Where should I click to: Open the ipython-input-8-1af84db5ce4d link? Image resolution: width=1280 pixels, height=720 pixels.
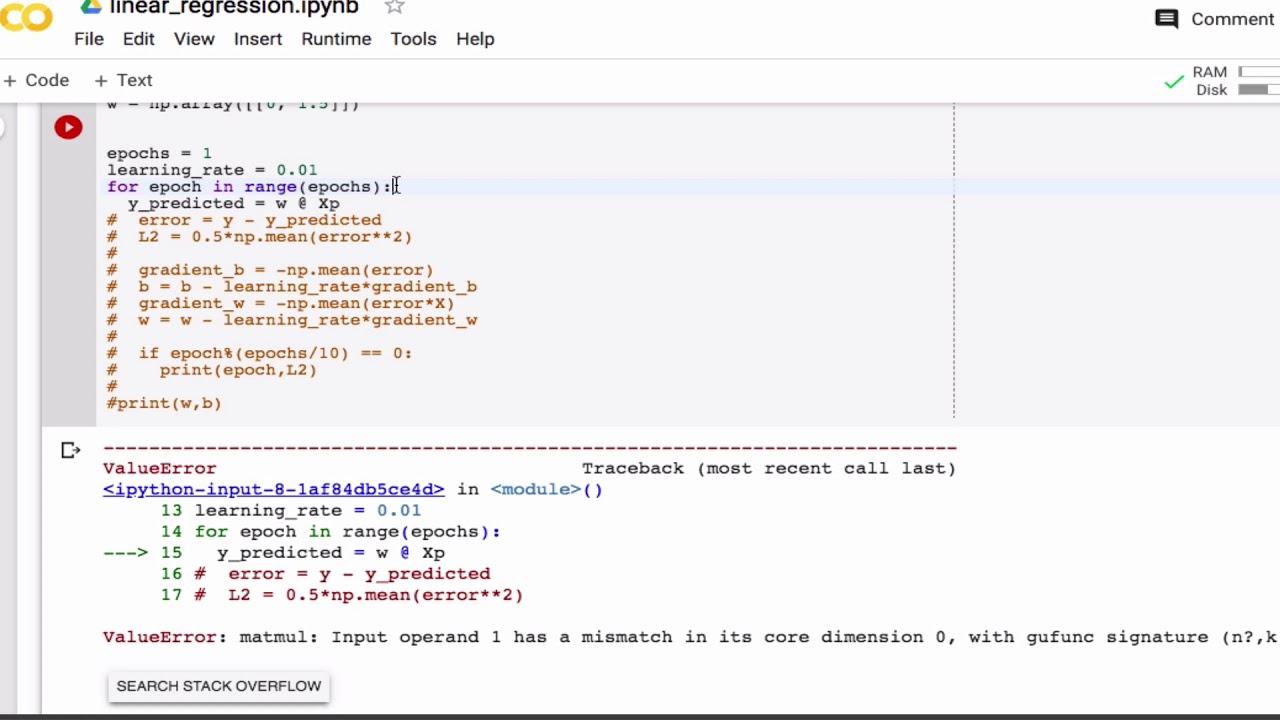click(x=273, y=489)
